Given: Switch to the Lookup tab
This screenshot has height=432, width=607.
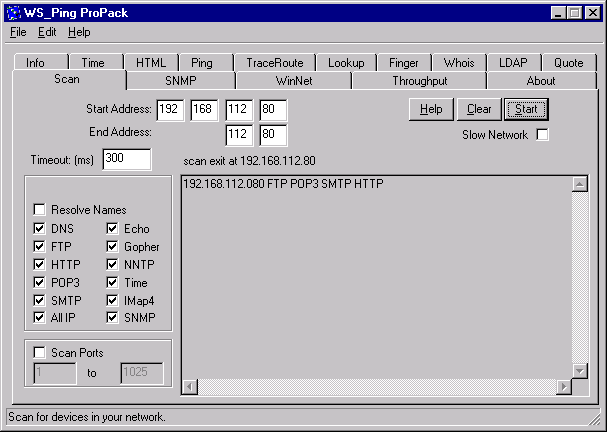Looking at the screenshot, I should pyautogui.click(x=346, y=63).
